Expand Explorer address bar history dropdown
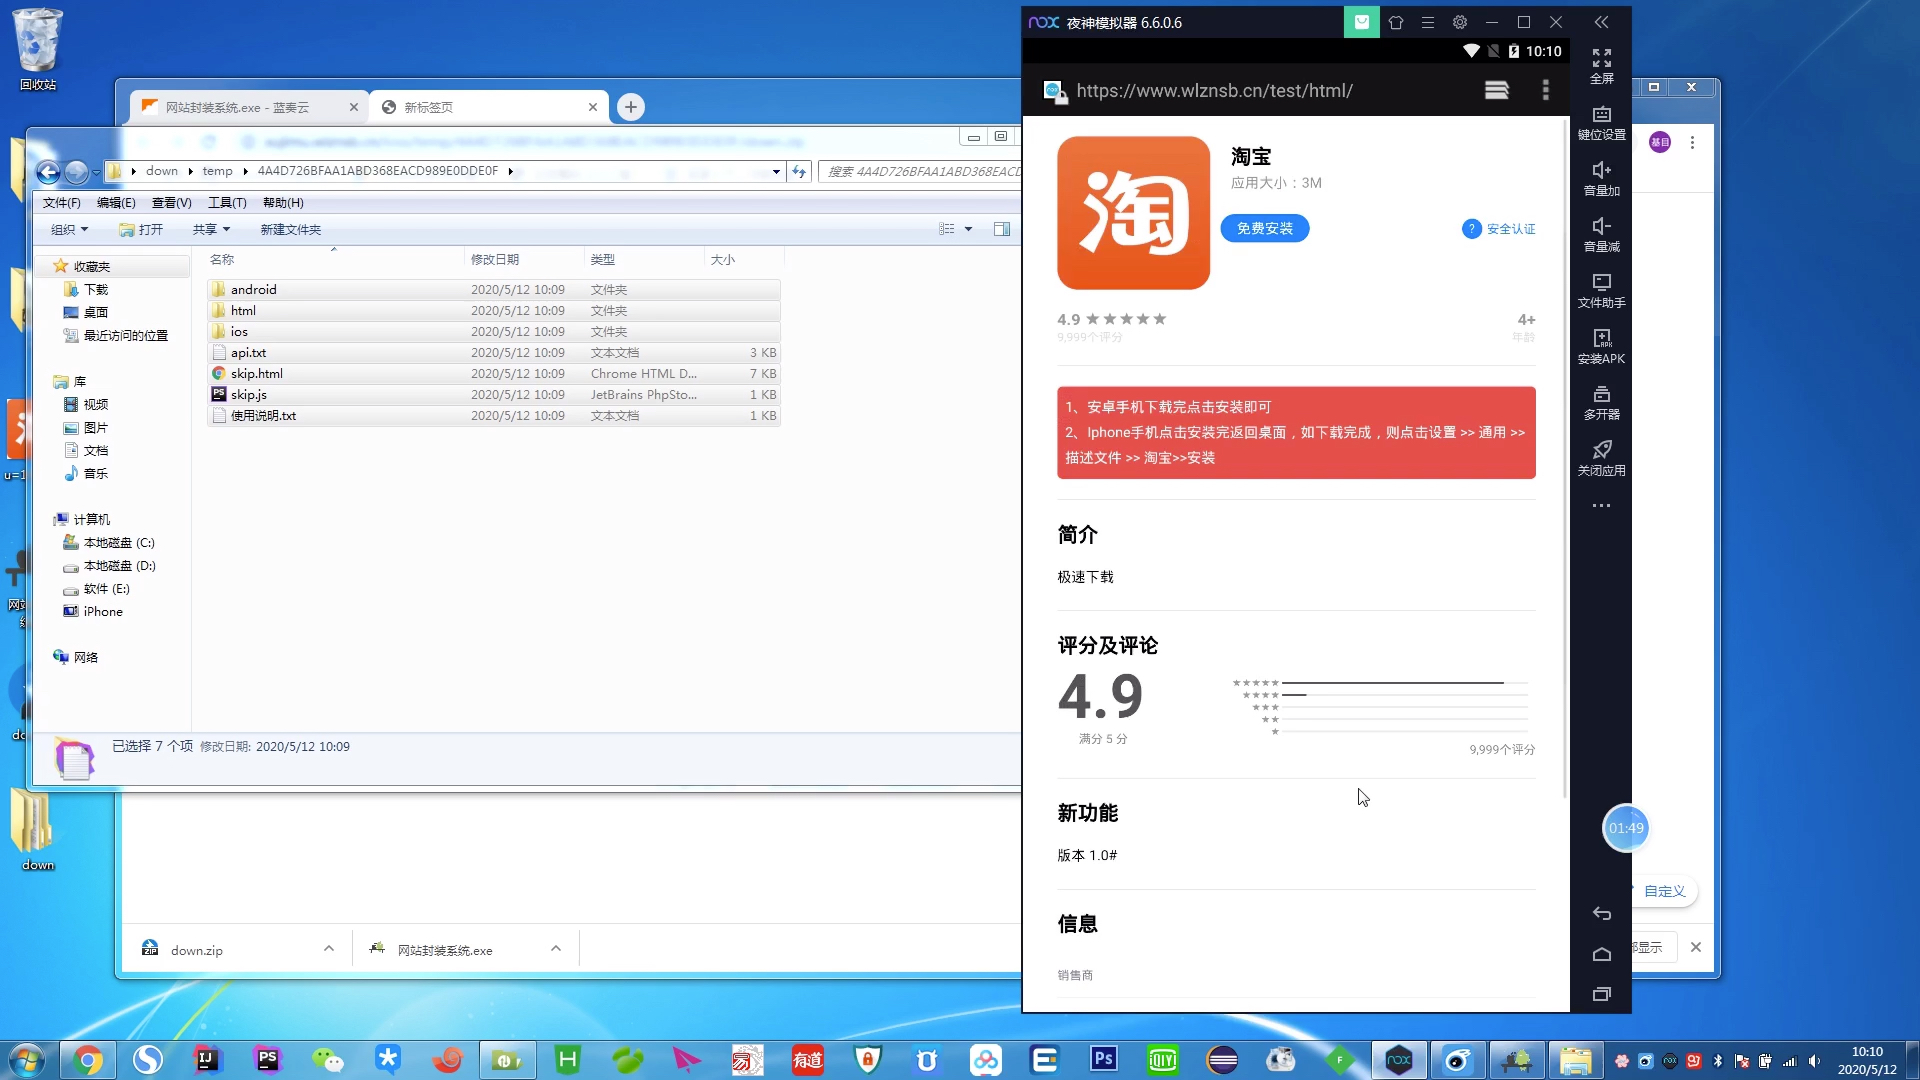The width and height of the screenshot is (1920, 1080). (x=775, y=171)
